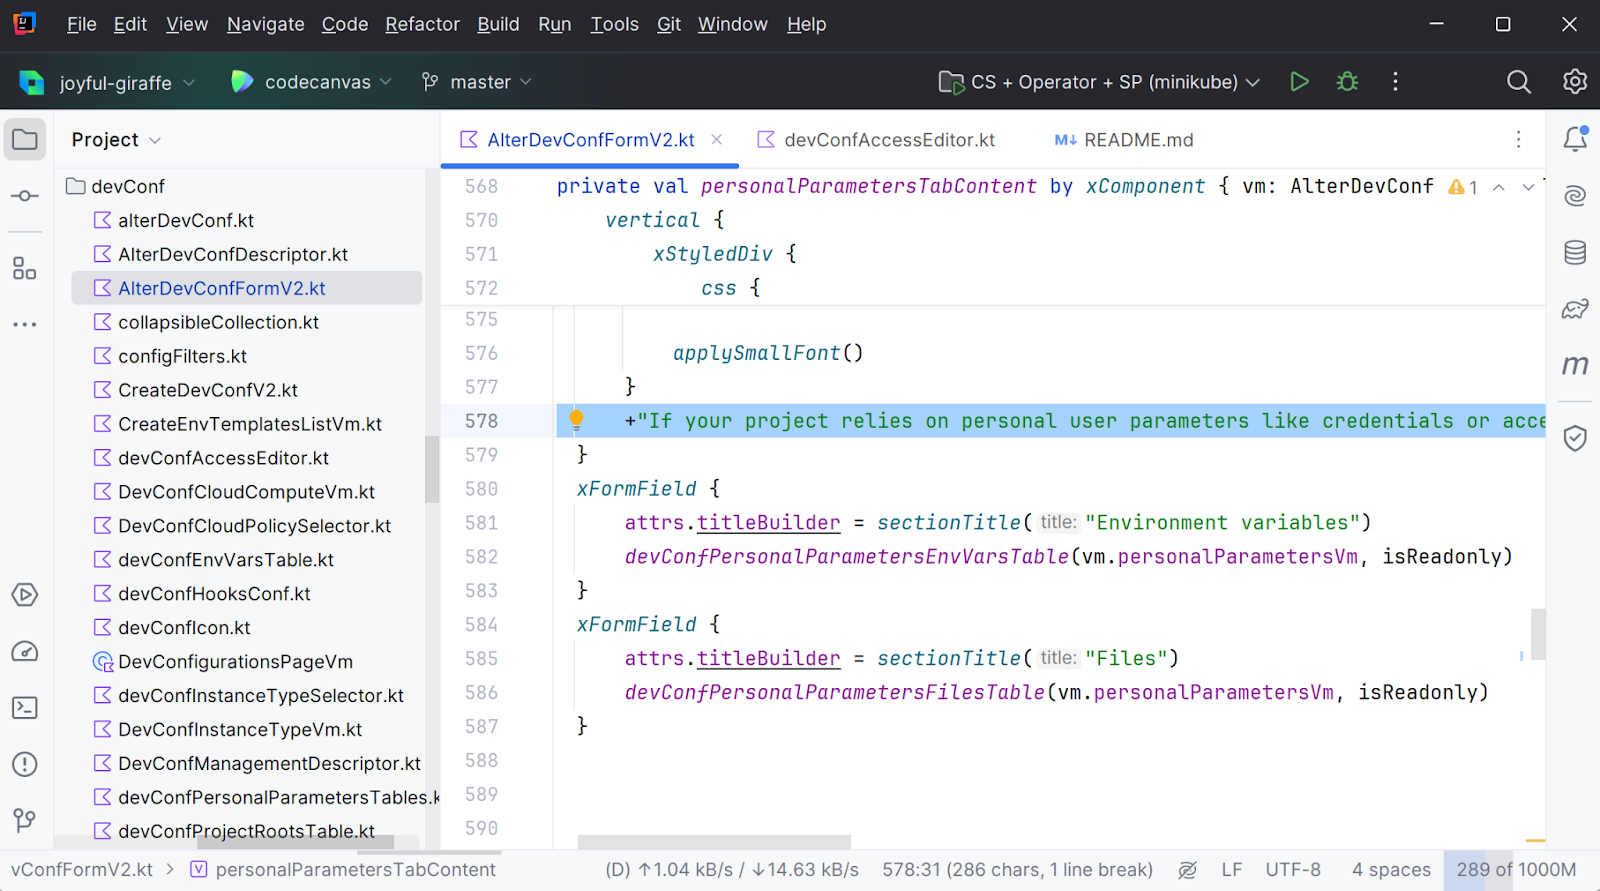Open the File menu
This screenshot has height=891, width=1600.
tap(82, 24)
